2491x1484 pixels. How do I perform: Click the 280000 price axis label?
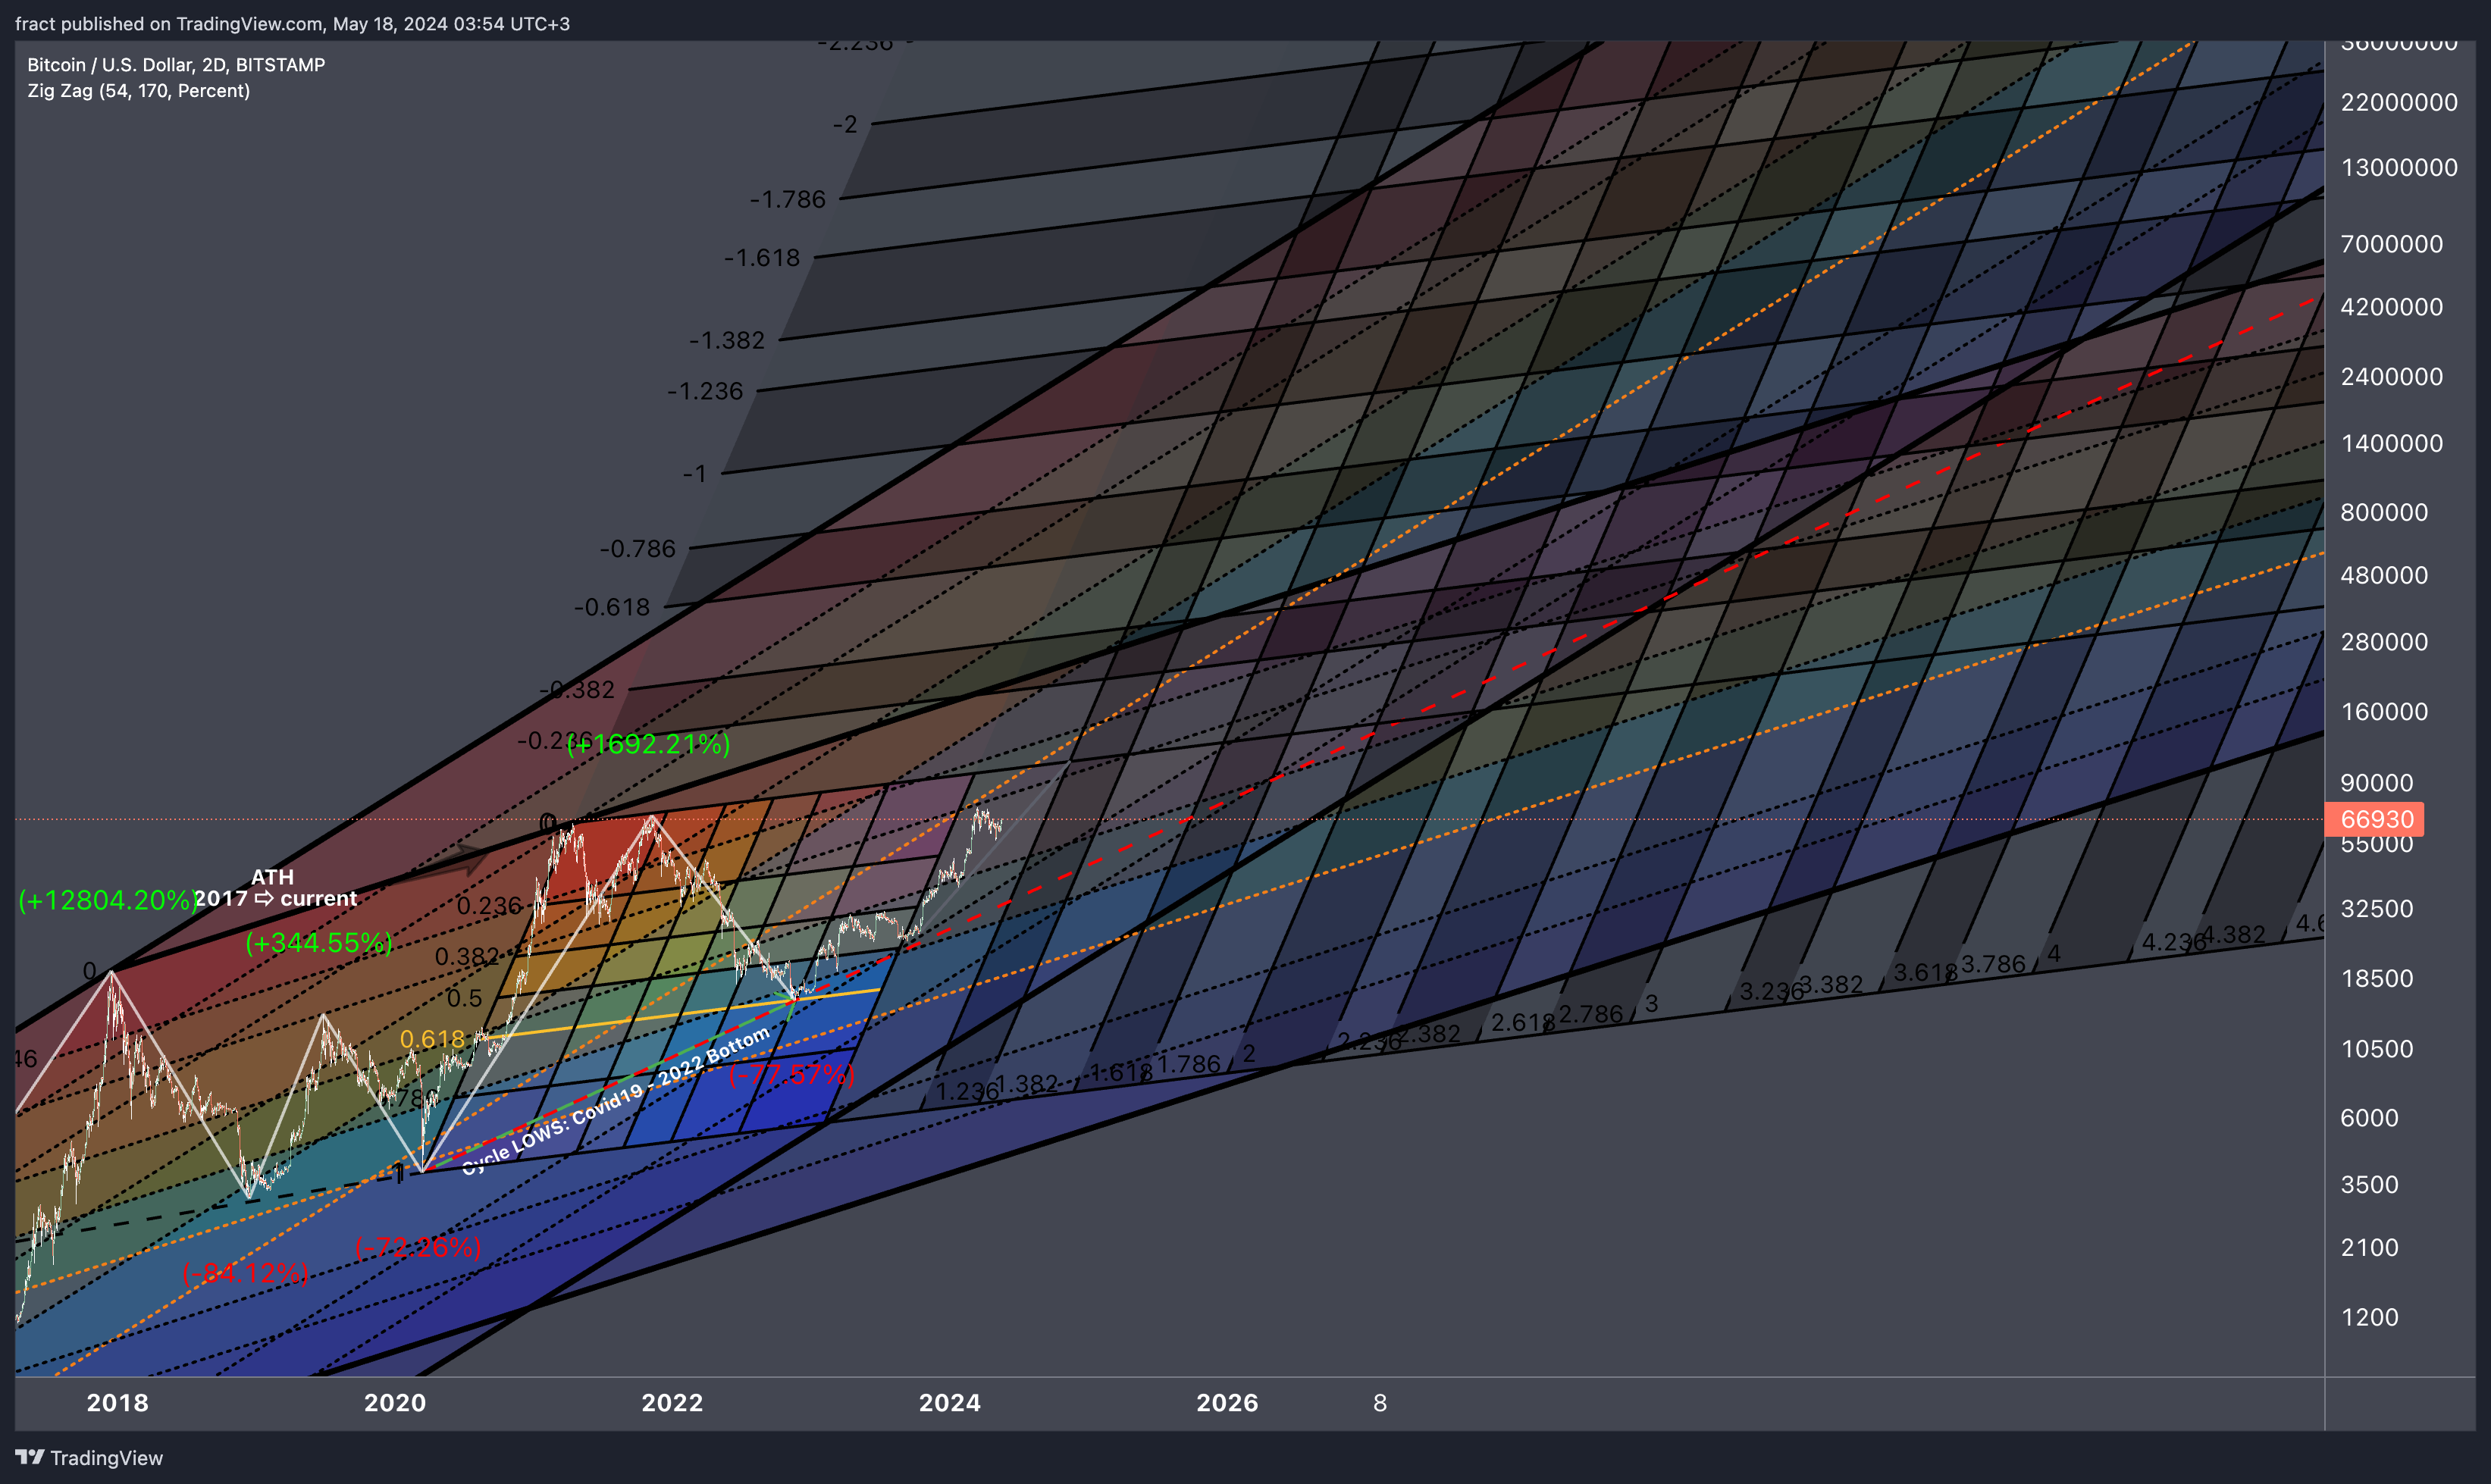(2384, 642)
